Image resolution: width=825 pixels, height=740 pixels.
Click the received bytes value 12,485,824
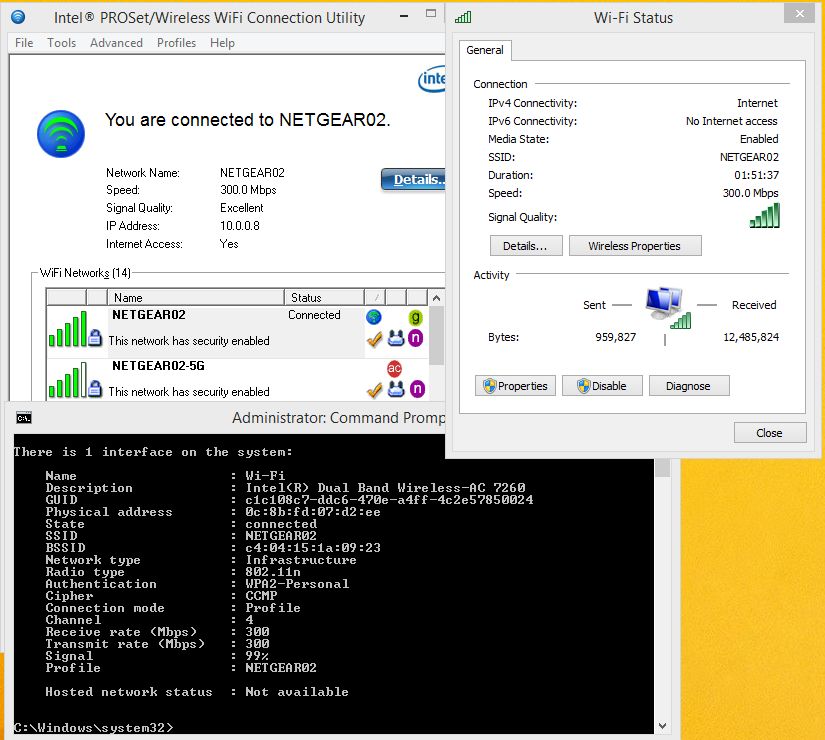click(x=751, y=337)
